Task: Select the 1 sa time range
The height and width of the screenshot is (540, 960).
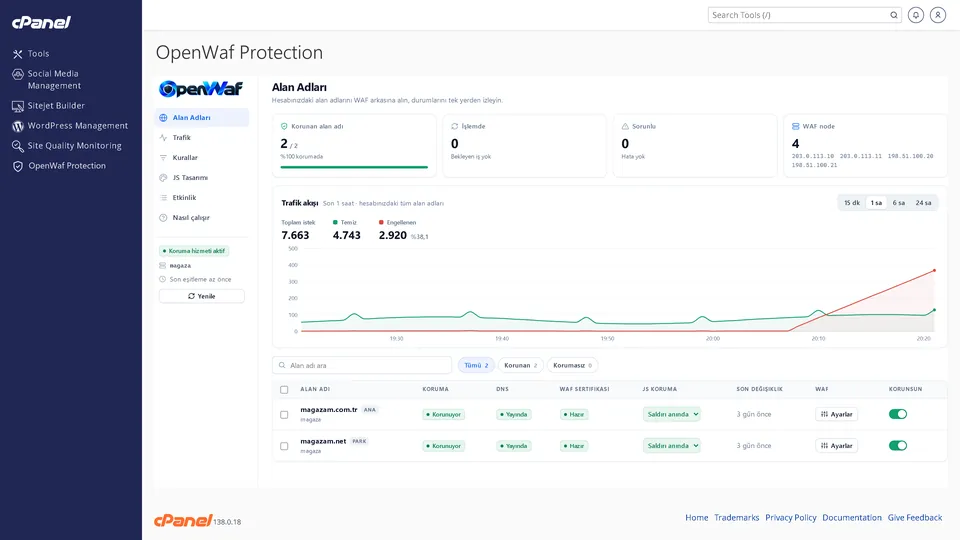Action: click(876, 203)
